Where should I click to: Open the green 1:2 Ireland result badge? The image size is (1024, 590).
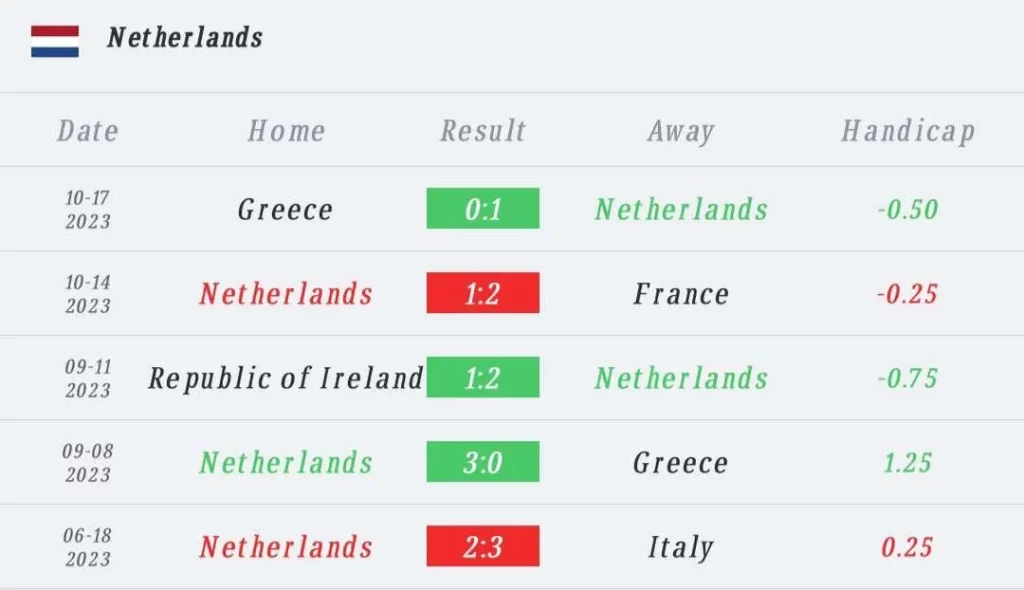pyautogui.click(x=483, y=377)
